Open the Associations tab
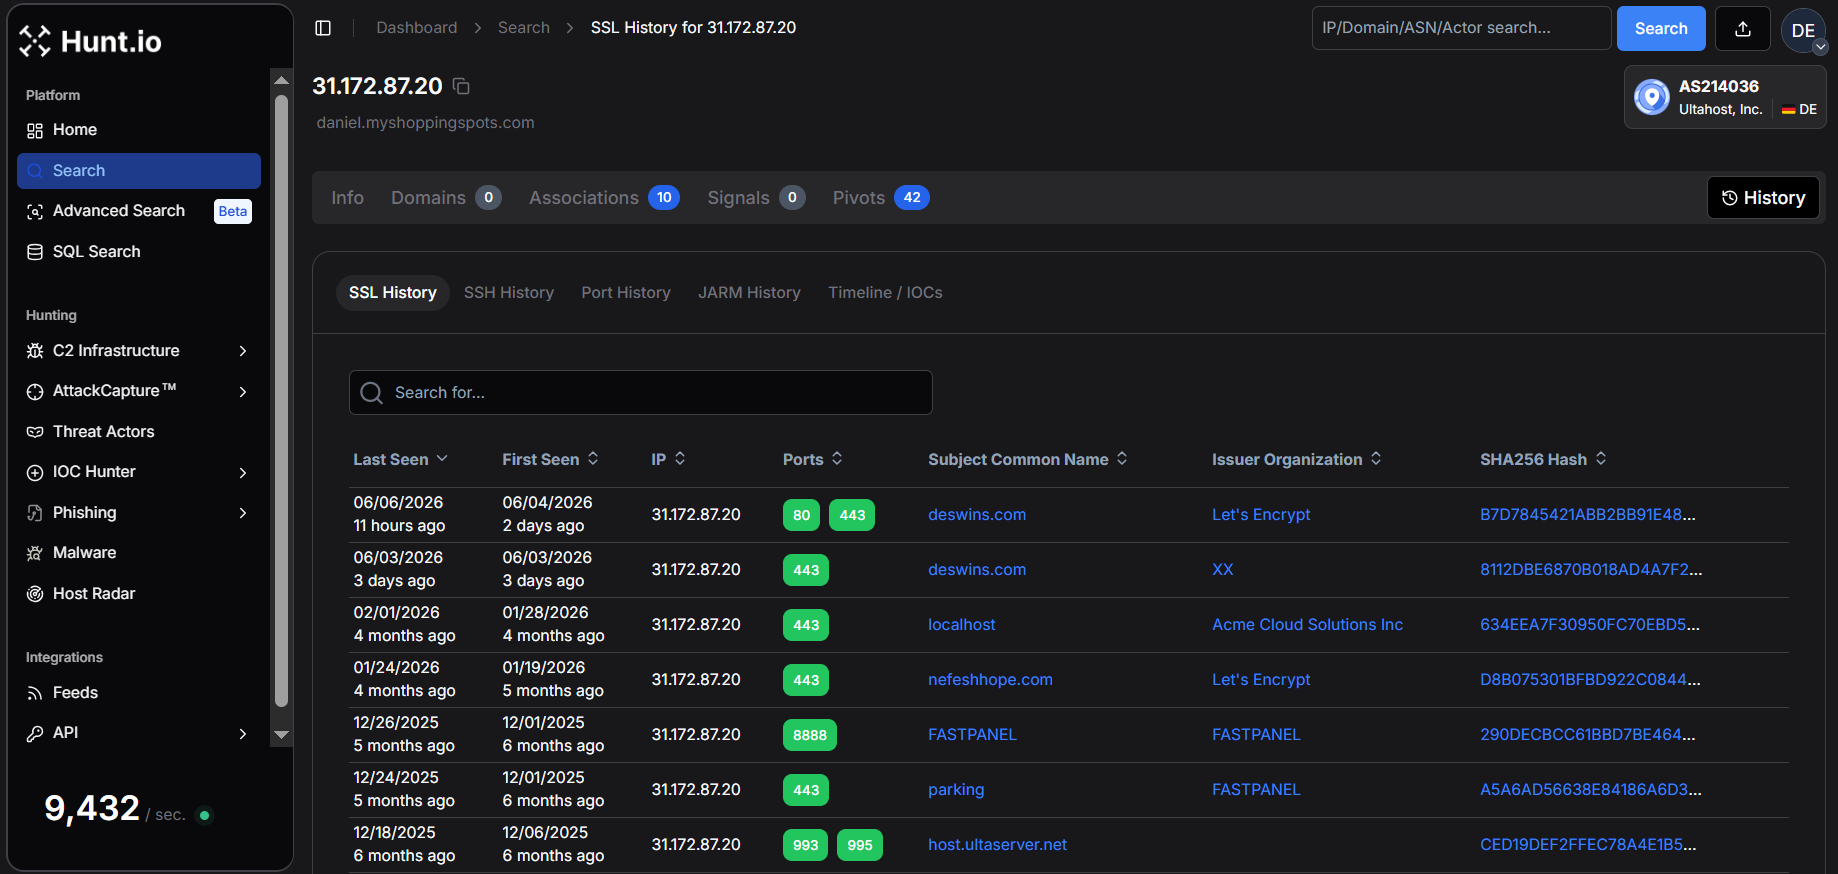 (604, 198)
